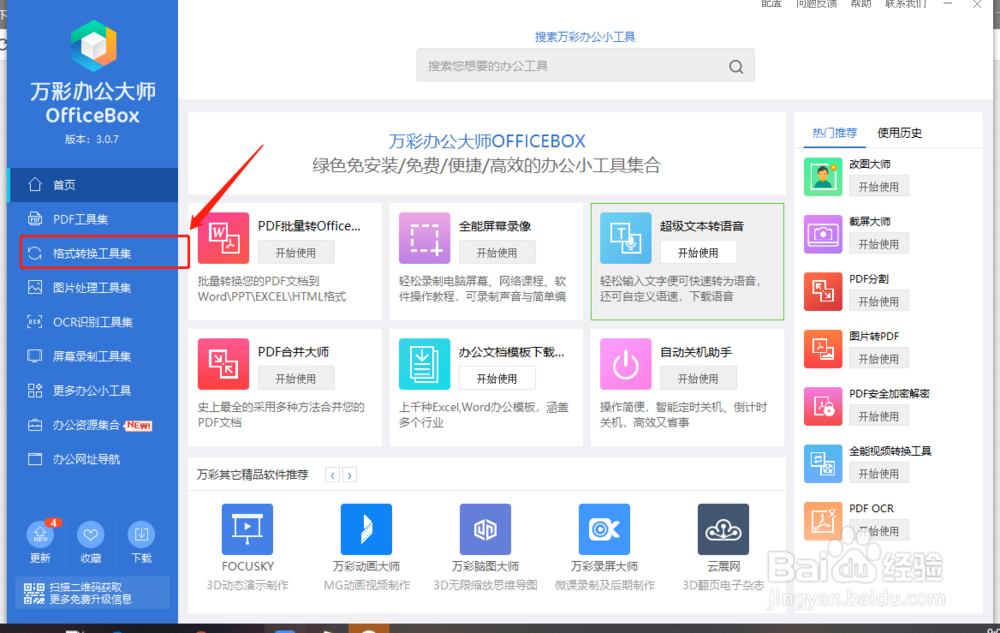This screenshot has width=1000, height=633.
Task: Click the 版本: 3.0.7 version text
Action: 92,140
